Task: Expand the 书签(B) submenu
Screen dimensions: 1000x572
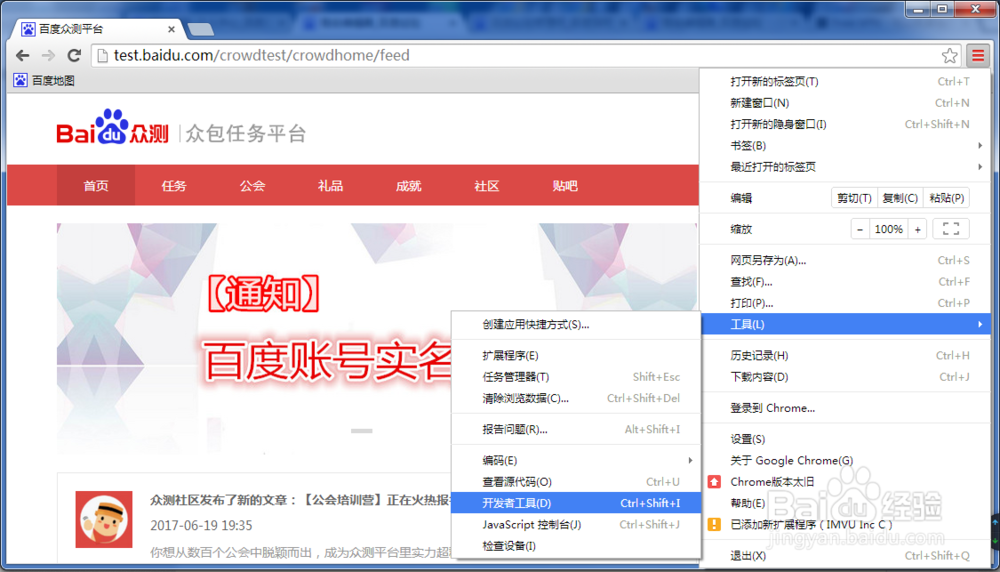Action: click(x=845, y=145)
